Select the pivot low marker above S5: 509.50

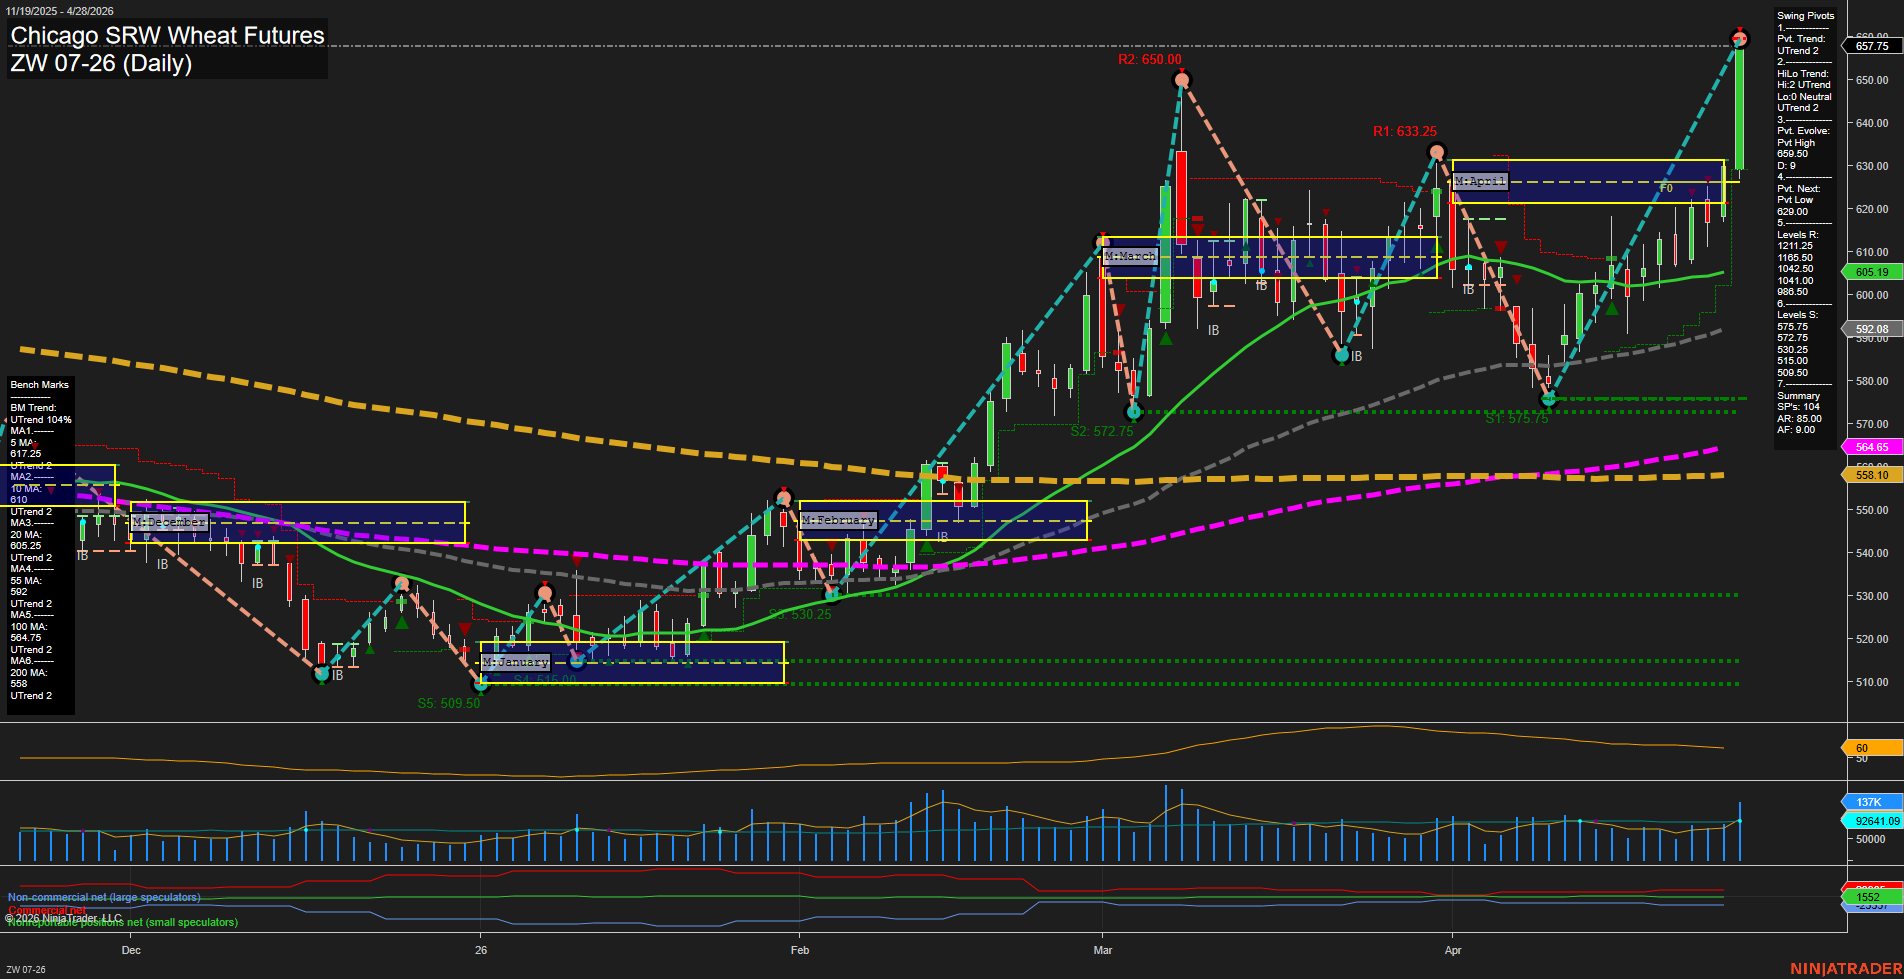click(482, 685)
